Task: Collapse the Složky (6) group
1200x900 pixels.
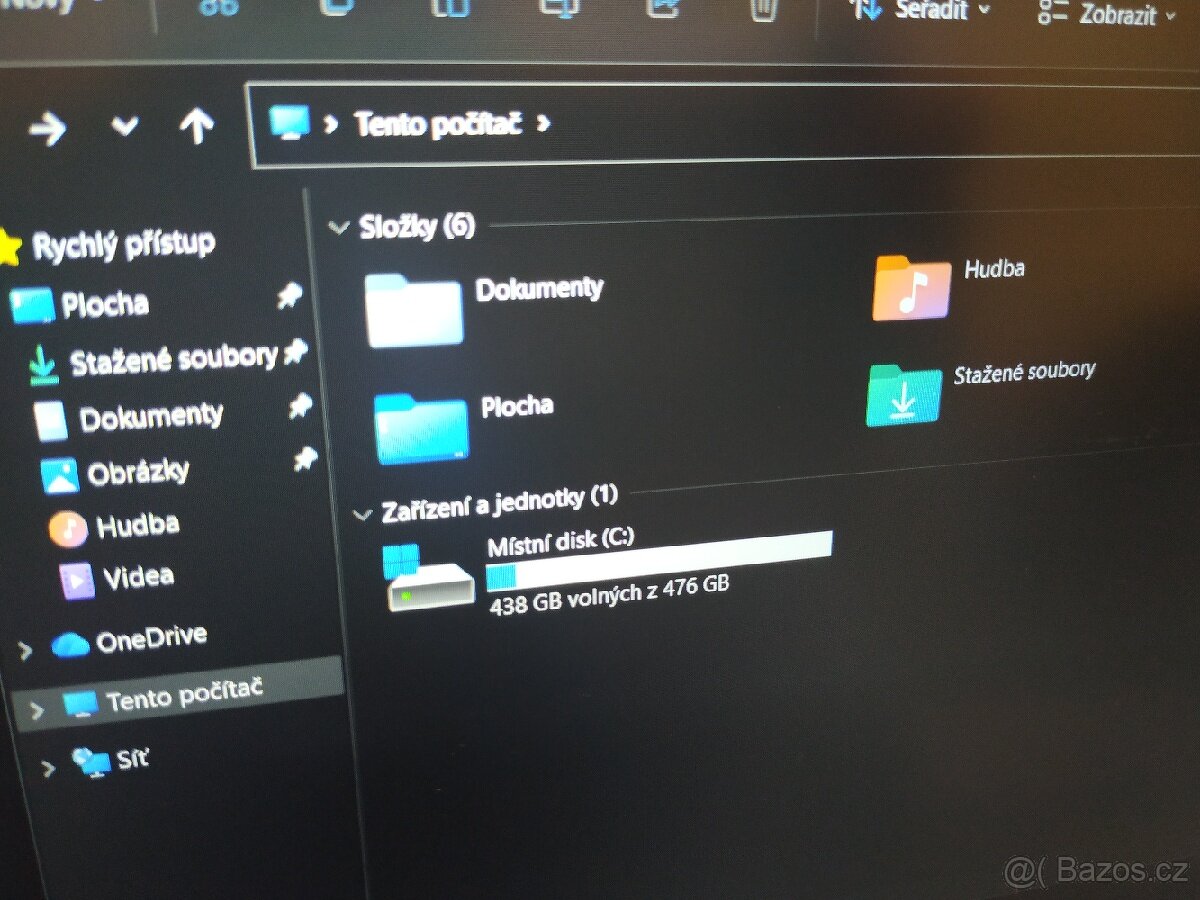Action: tap(338, 227)
